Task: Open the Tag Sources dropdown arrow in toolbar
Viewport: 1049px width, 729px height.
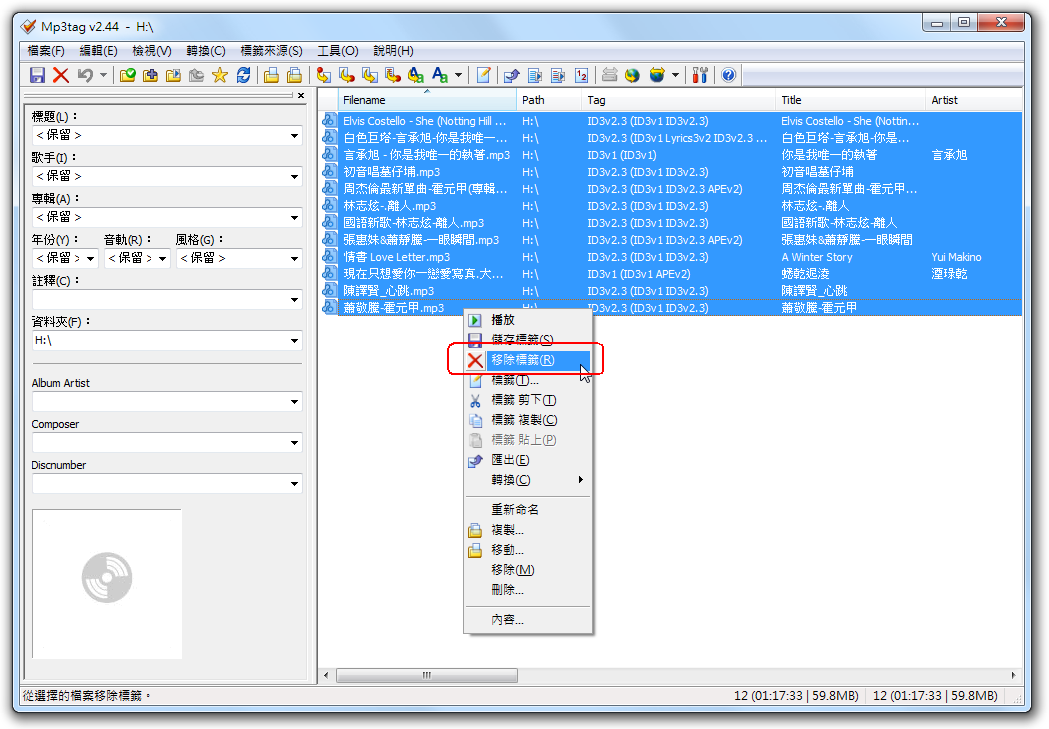Action: point(676,75)
